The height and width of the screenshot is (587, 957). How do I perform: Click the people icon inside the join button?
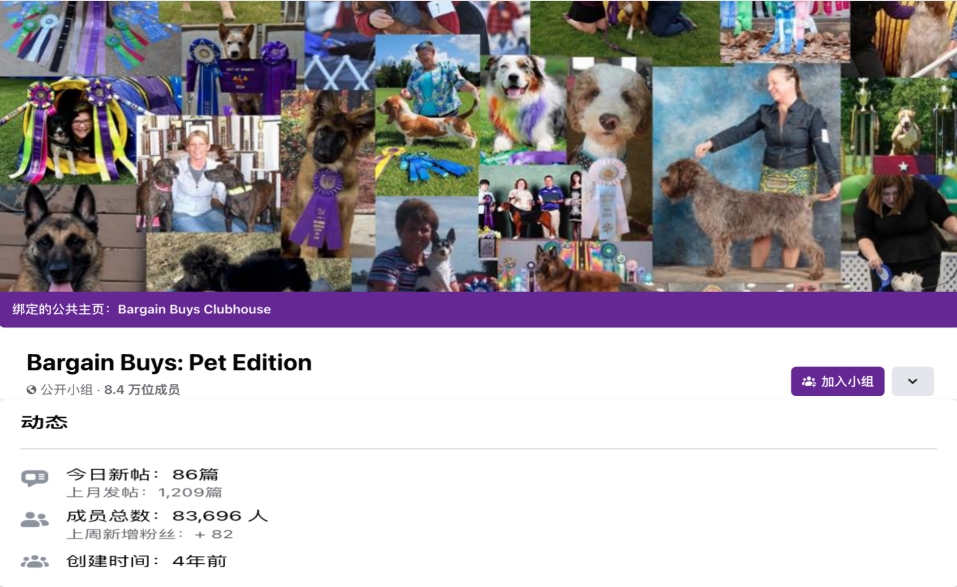point(809,381)
